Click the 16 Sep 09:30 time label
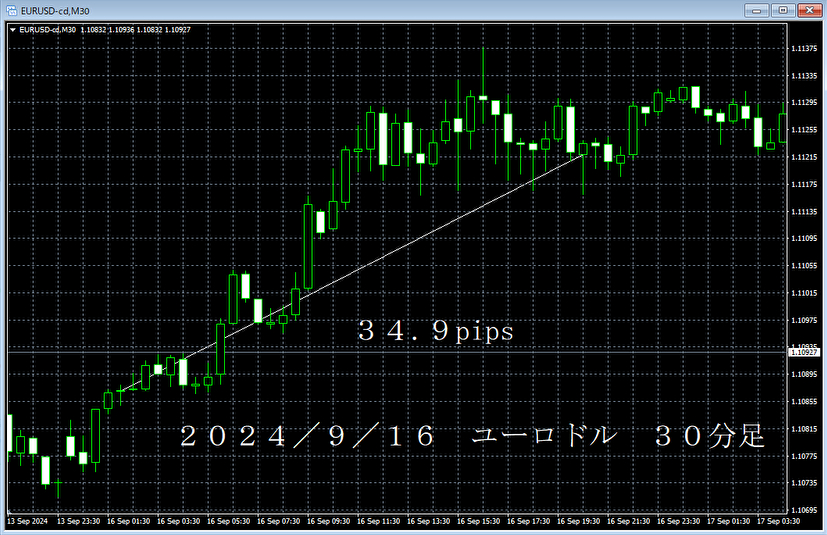This screenshot has height=535, width=827. coord(329,521)
